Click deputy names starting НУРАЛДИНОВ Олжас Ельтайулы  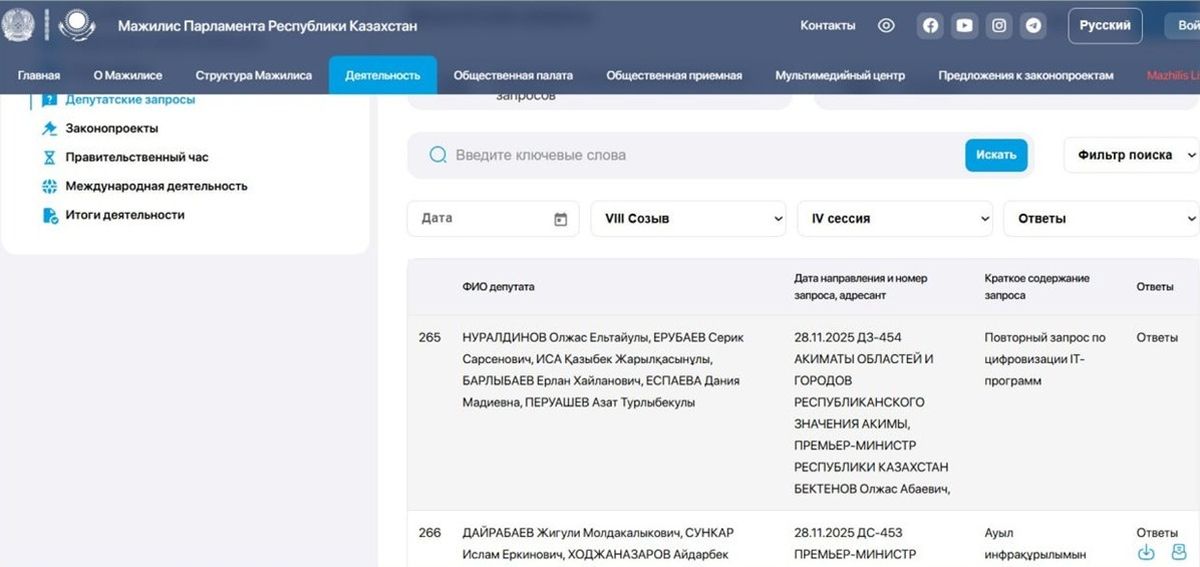(x=603, y=370)
